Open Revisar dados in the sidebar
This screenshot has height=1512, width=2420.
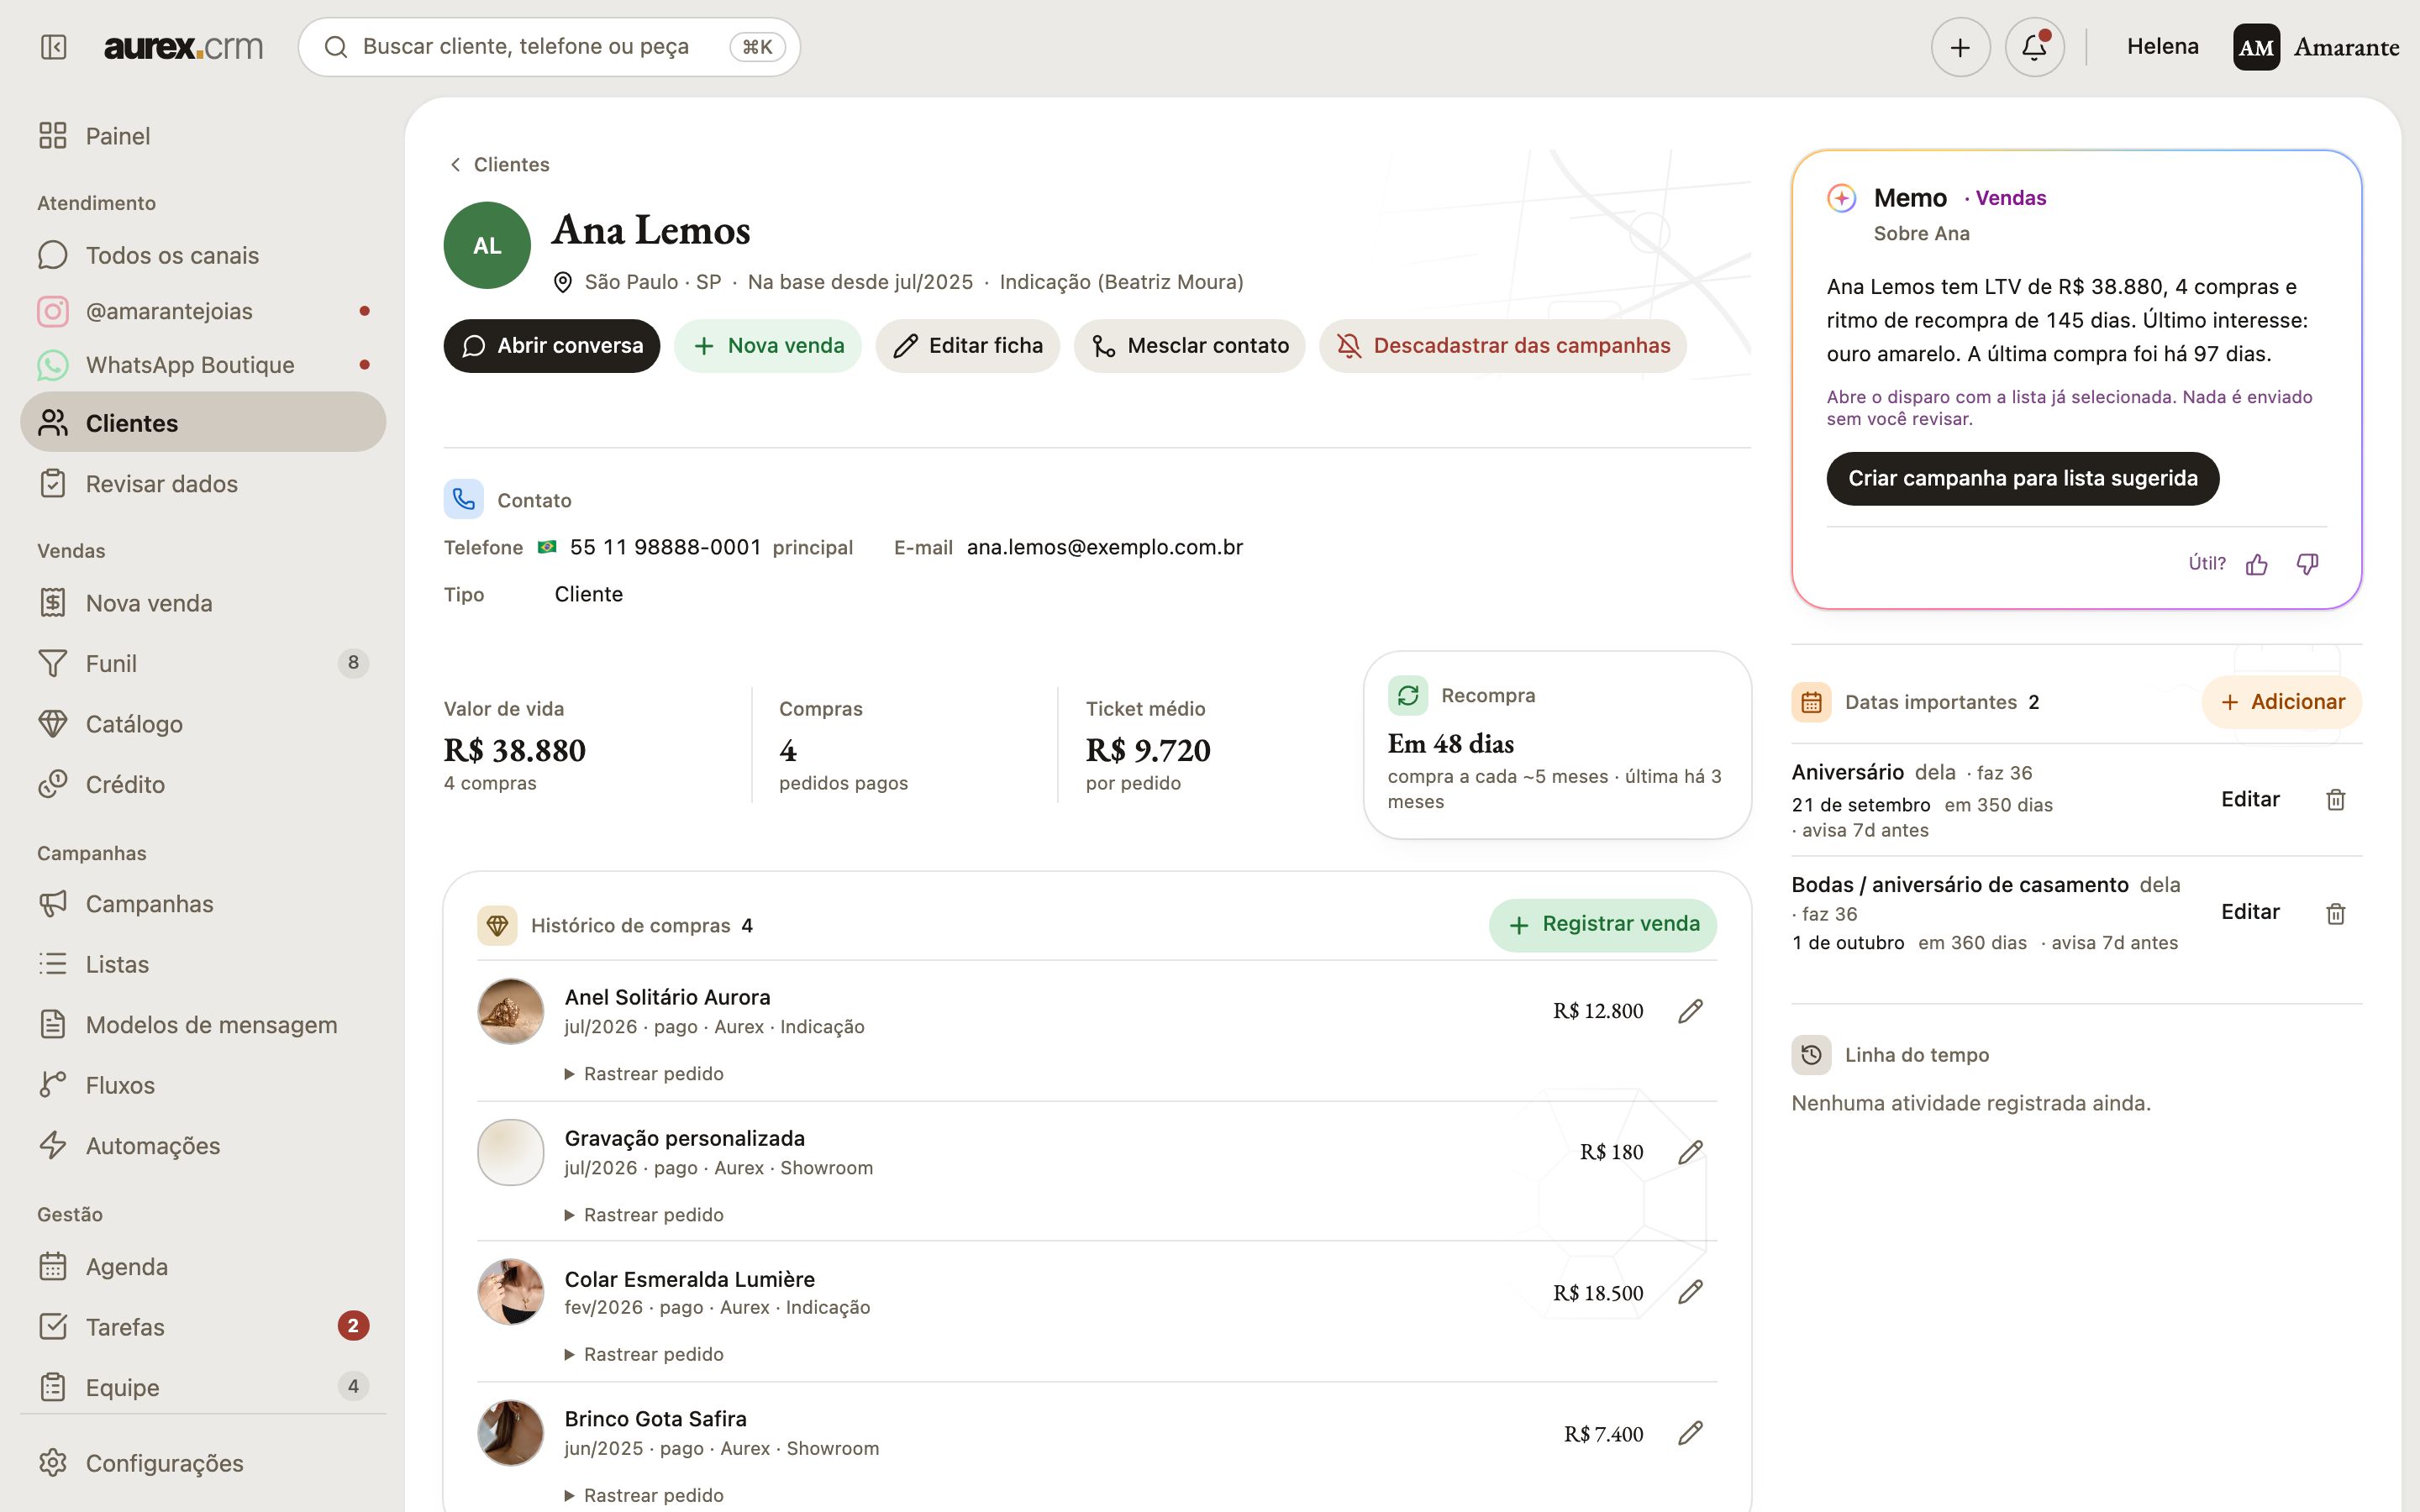[x=203, y=484]
